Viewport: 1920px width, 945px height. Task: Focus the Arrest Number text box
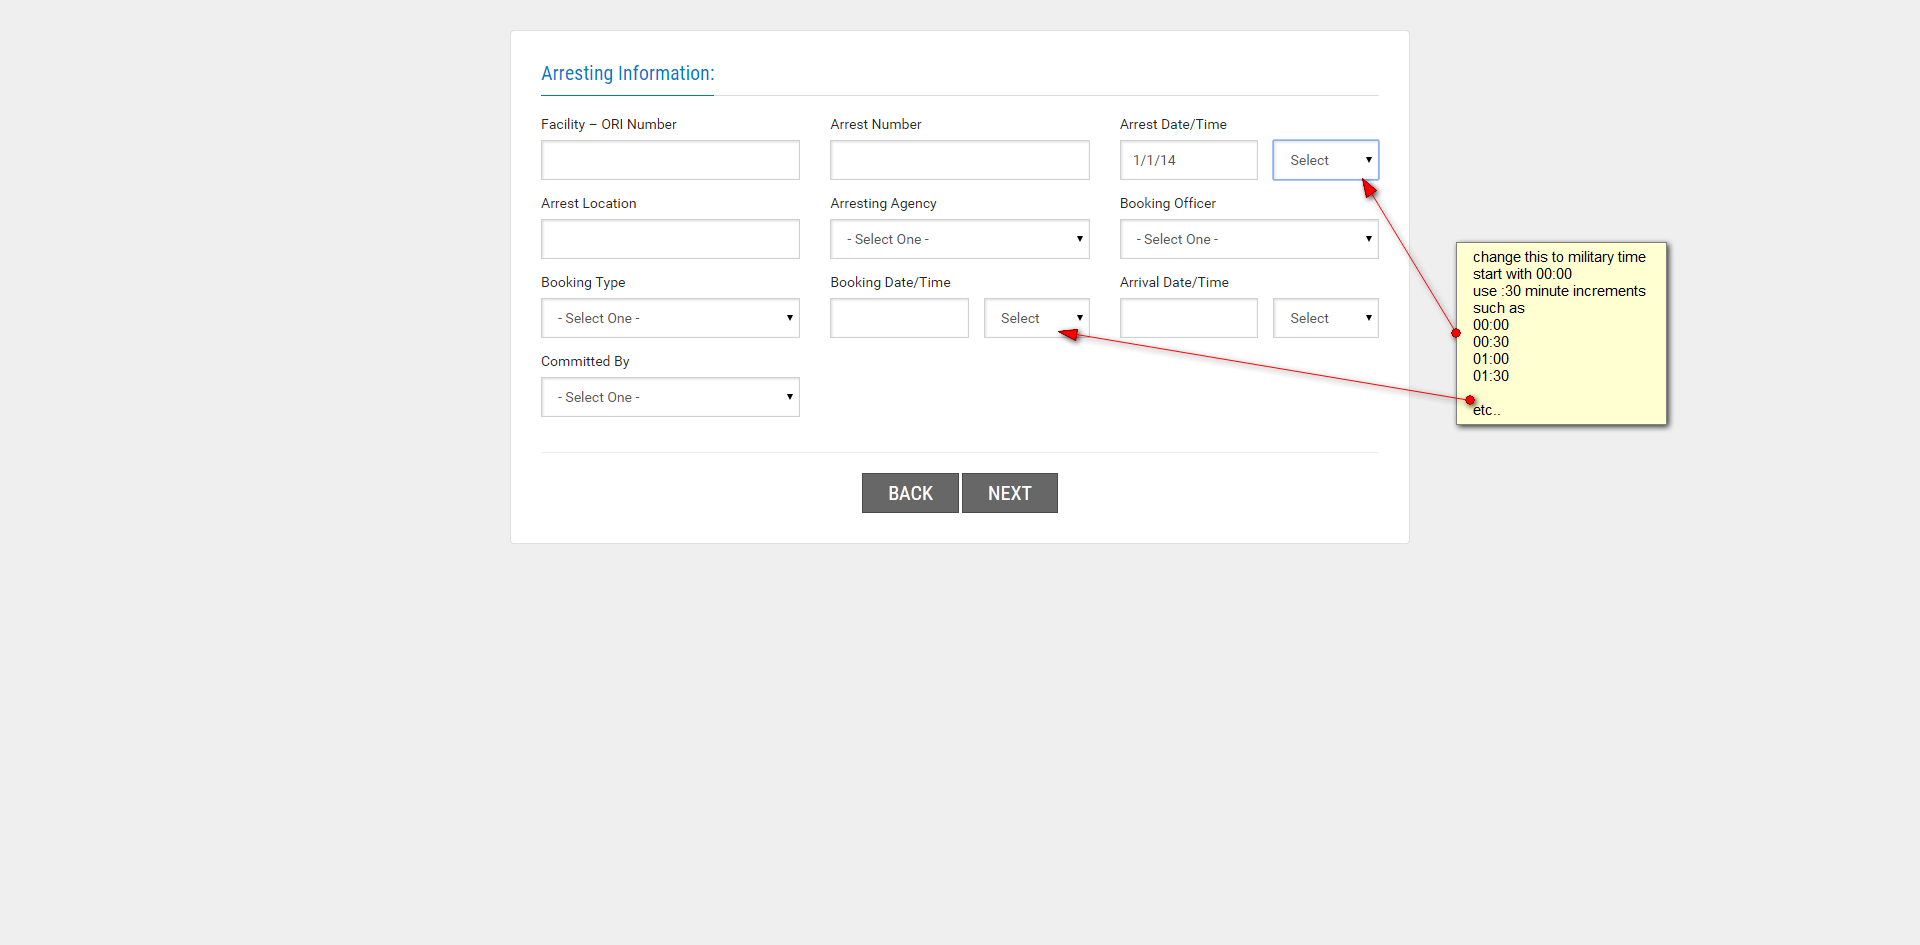coord(959,160)
